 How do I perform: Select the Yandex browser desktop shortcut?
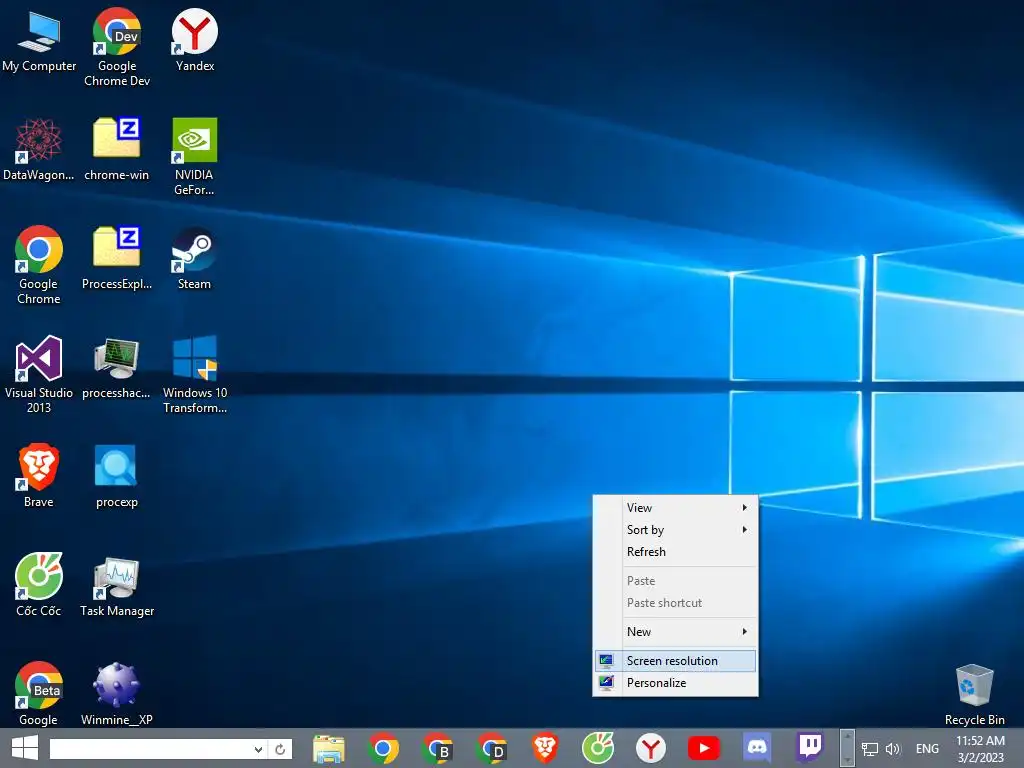click(x=195, y=41)
